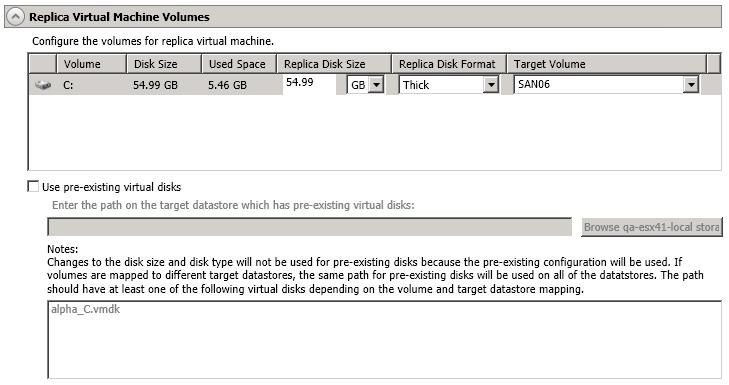Click the Browse qa-esx41-local storage button
Viewport: 729px width, 385px height.
[x=652, y=227]
